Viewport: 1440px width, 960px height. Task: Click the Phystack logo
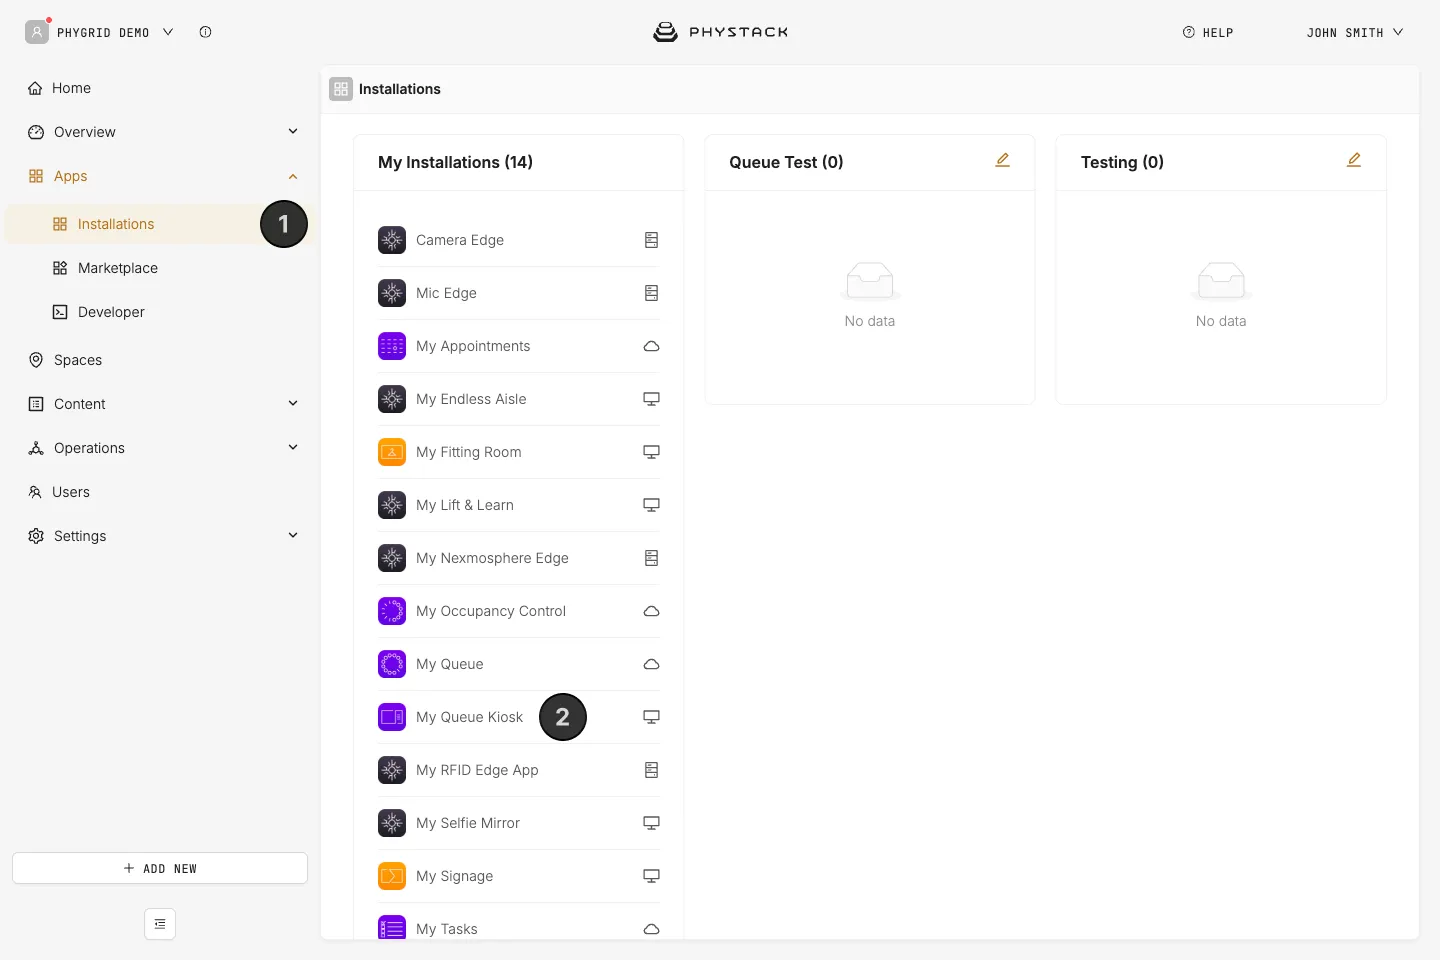click(720, 32)
